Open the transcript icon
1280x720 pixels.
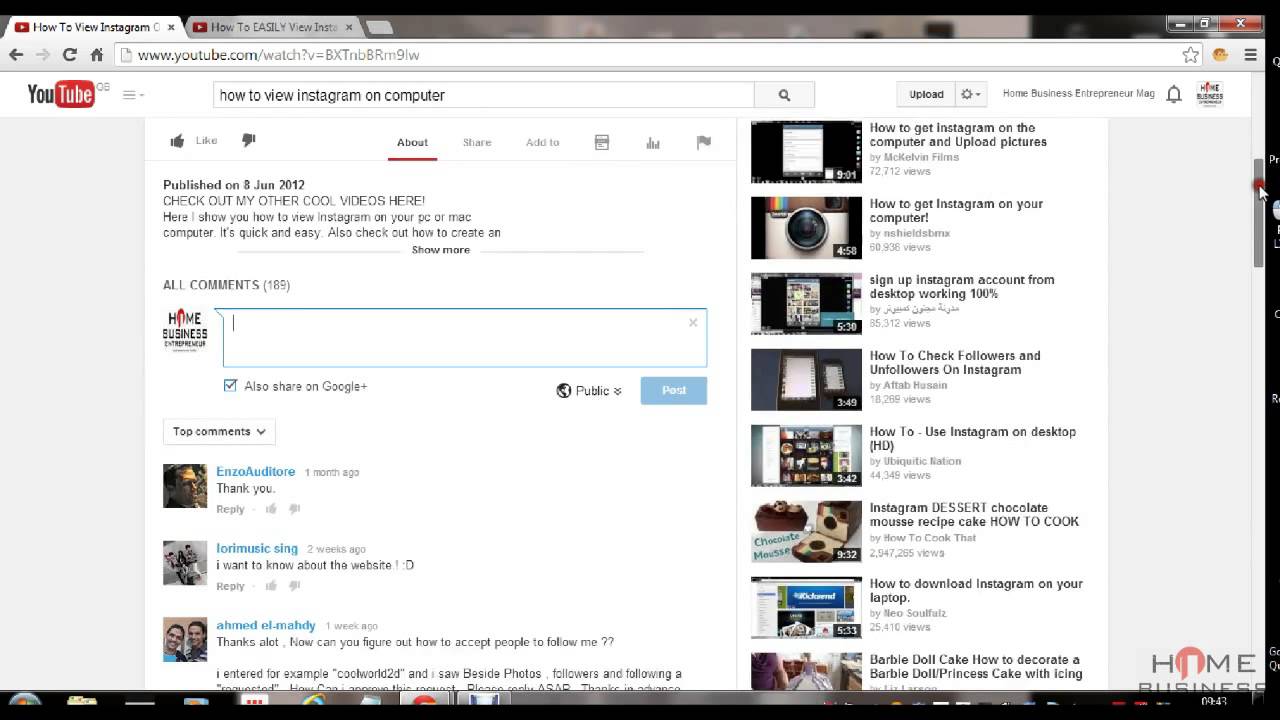pyautogui.click(x=602, y=142)
